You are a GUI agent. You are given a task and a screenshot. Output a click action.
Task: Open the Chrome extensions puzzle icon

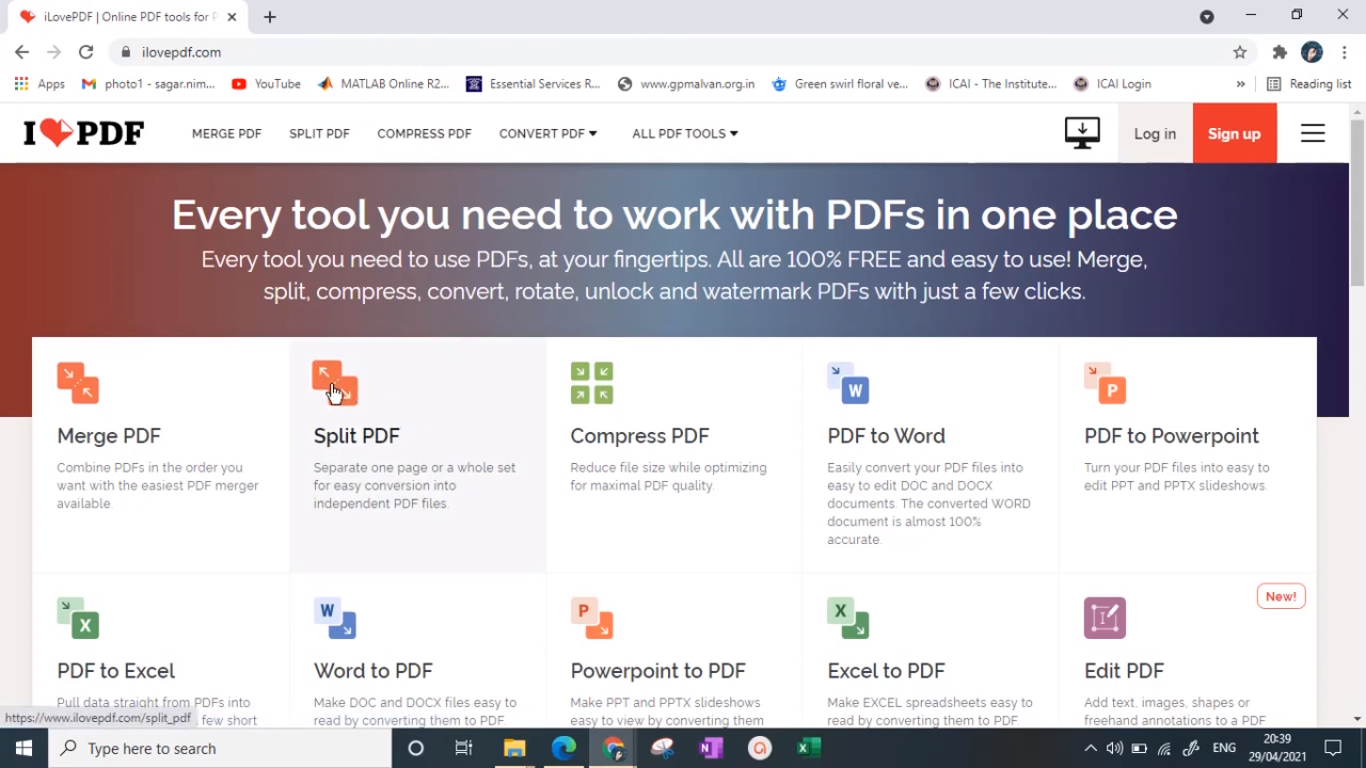(x=1279, y=52)
